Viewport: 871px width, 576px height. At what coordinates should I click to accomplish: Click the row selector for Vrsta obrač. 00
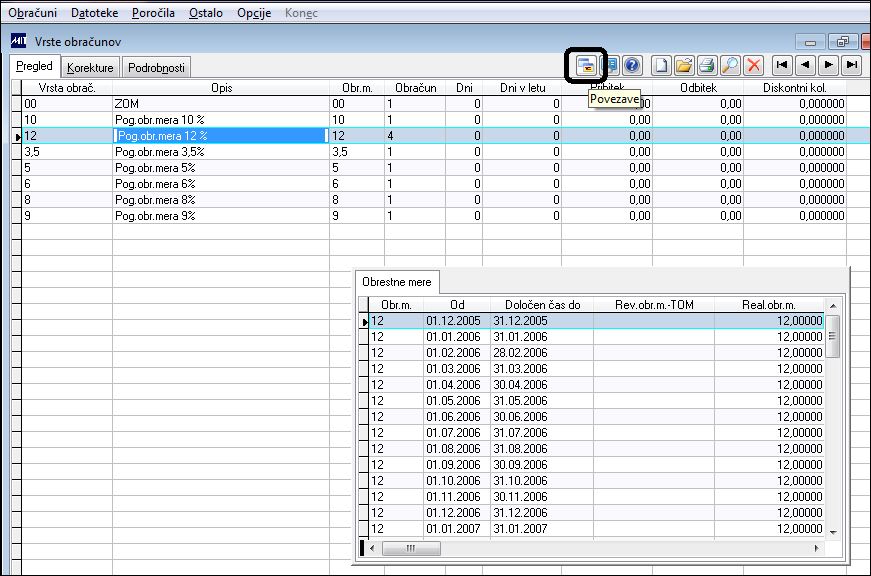tap(17, 104)
